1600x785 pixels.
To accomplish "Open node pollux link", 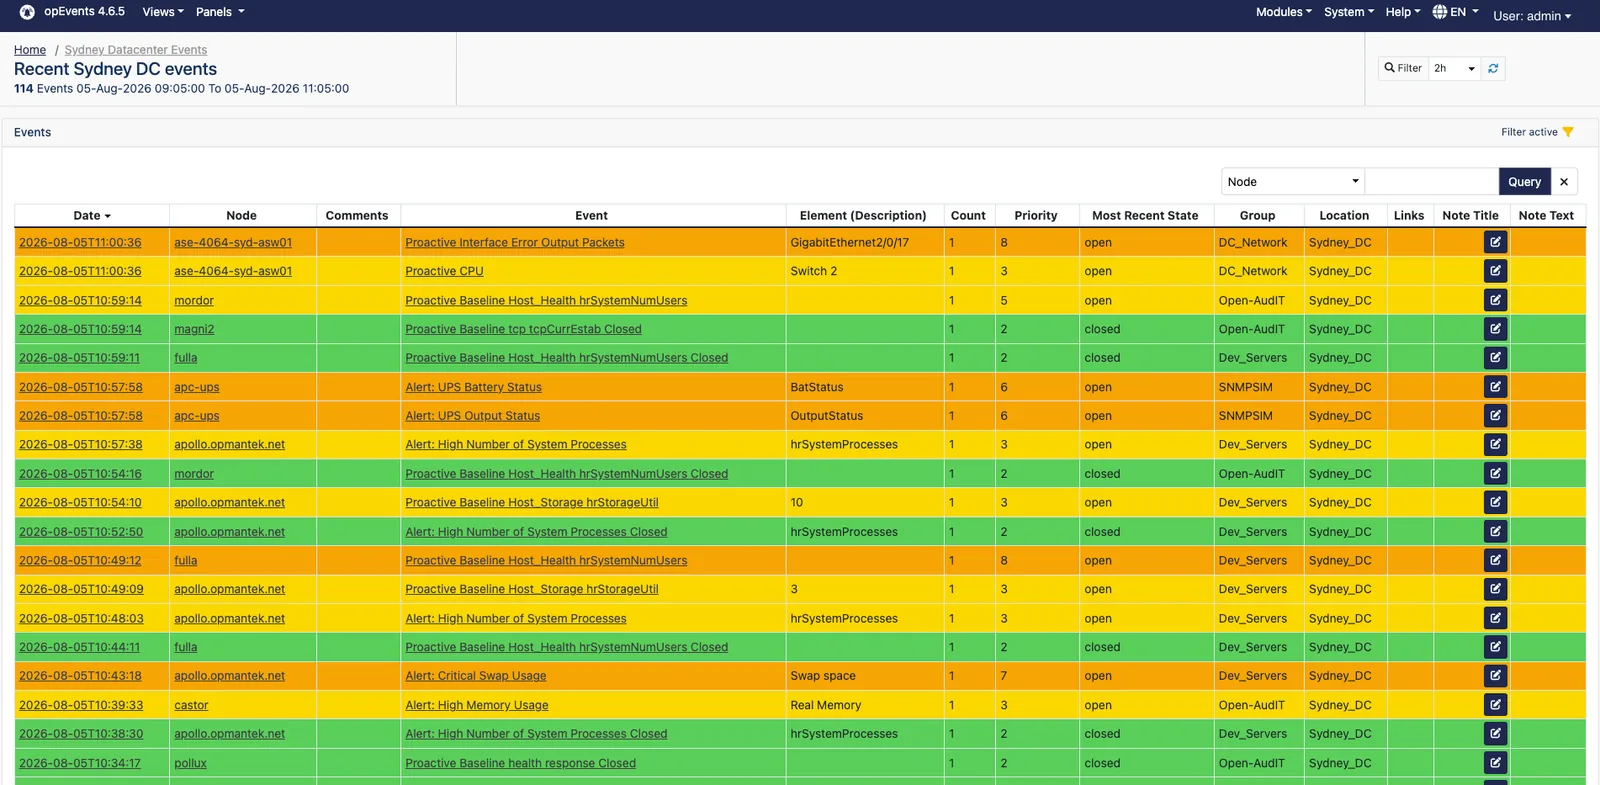I will 190,763.
